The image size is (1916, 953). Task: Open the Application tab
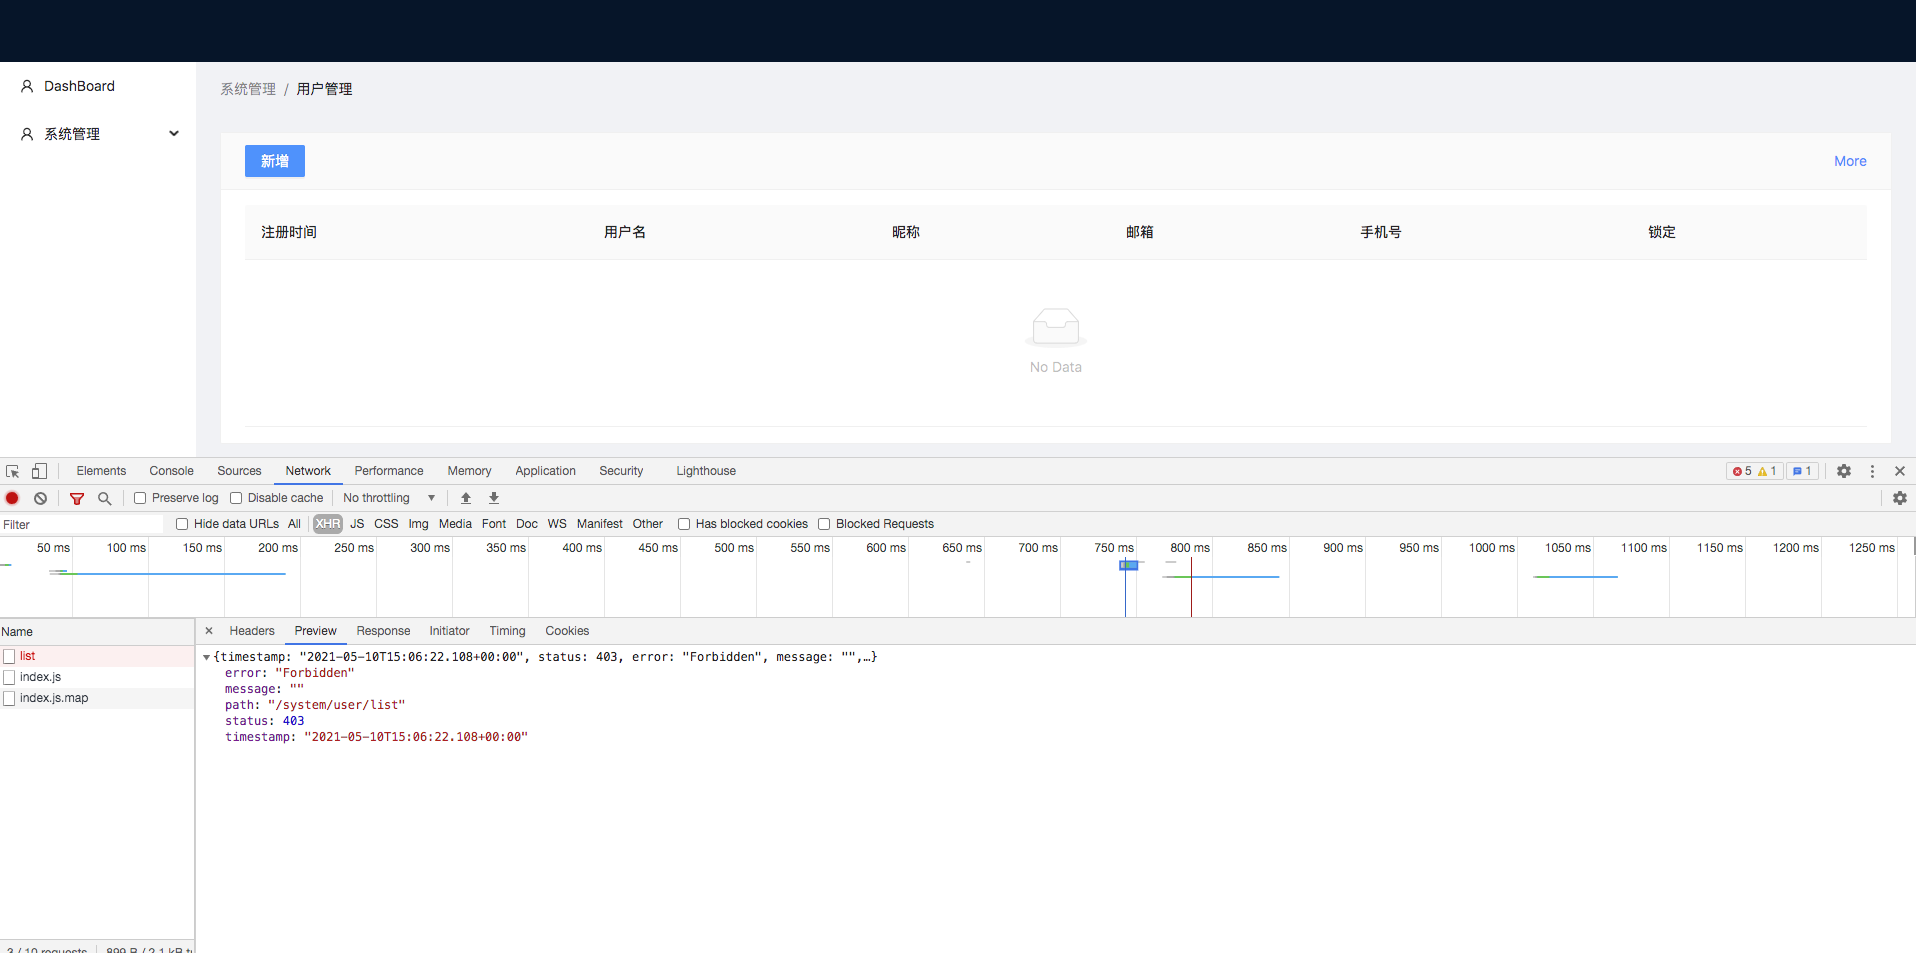coord(545,471)
